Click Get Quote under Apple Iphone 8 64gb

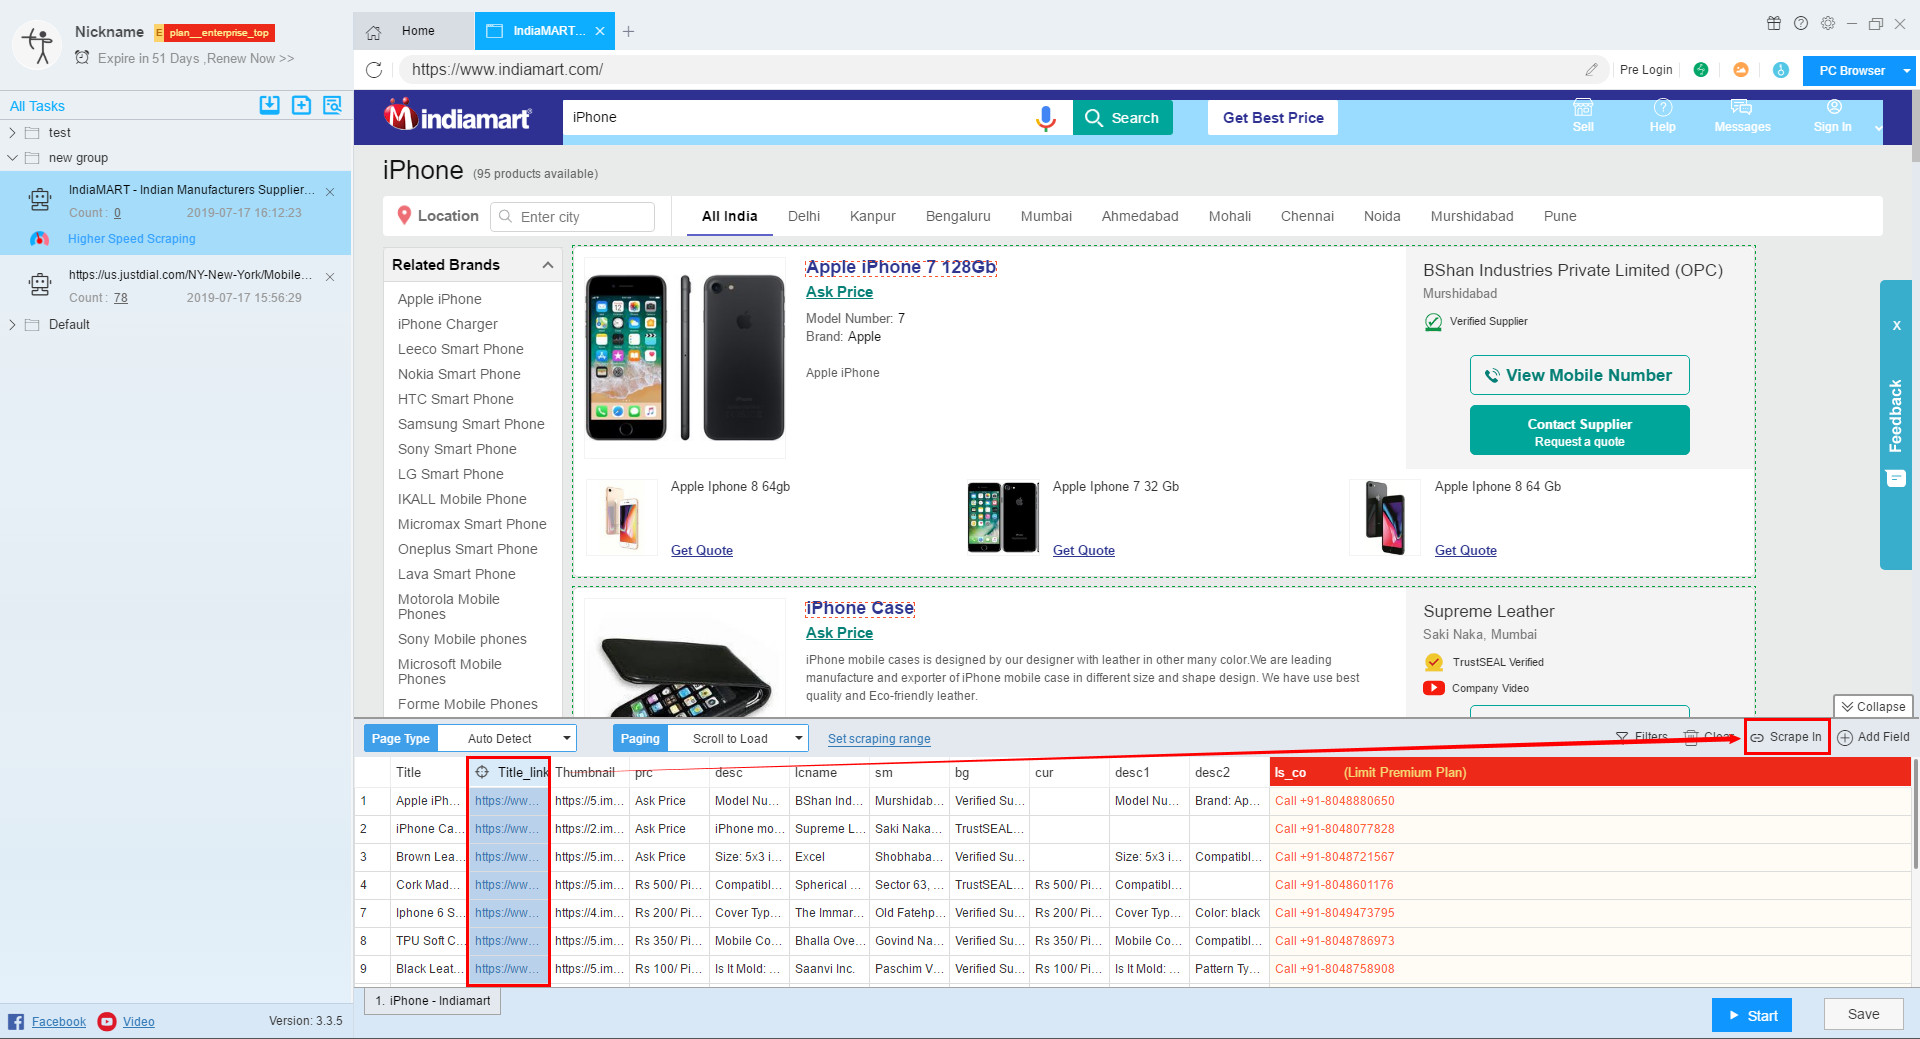click(701, 550)
